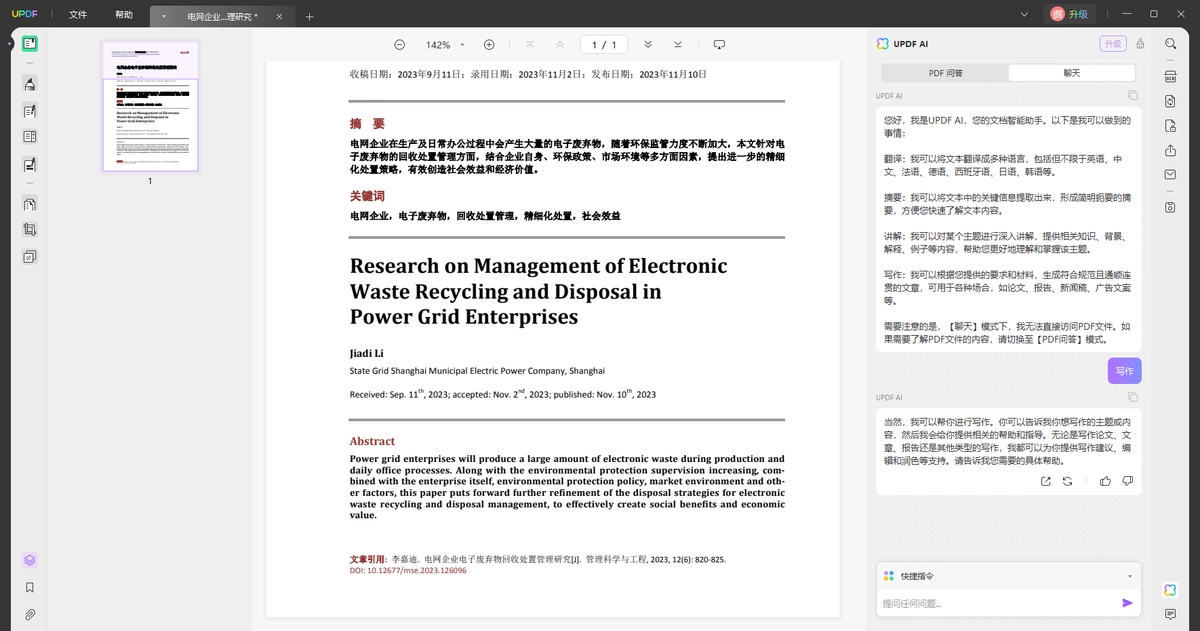The image size is (1200, 631).
Task: Open the Bookmarks panel
Action: tap(30, 587)
